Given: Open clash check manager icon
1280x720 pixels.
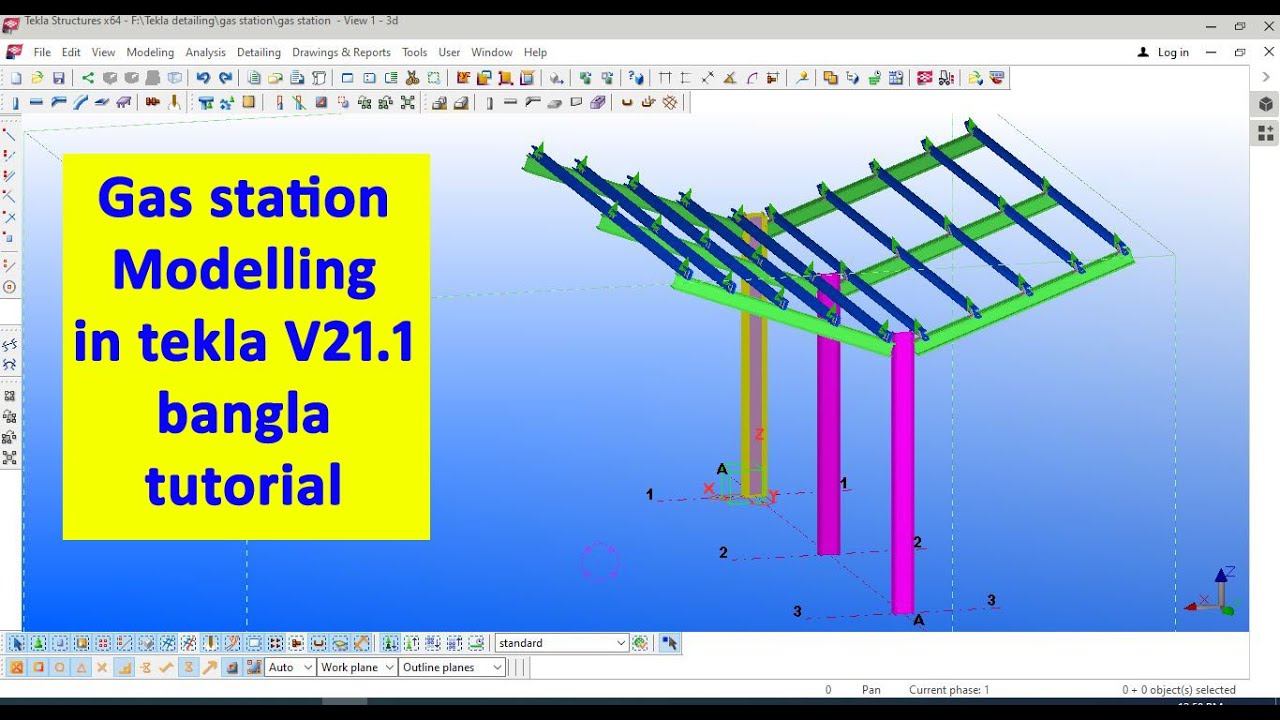Looking at the screenshot, I should (830, 78).
